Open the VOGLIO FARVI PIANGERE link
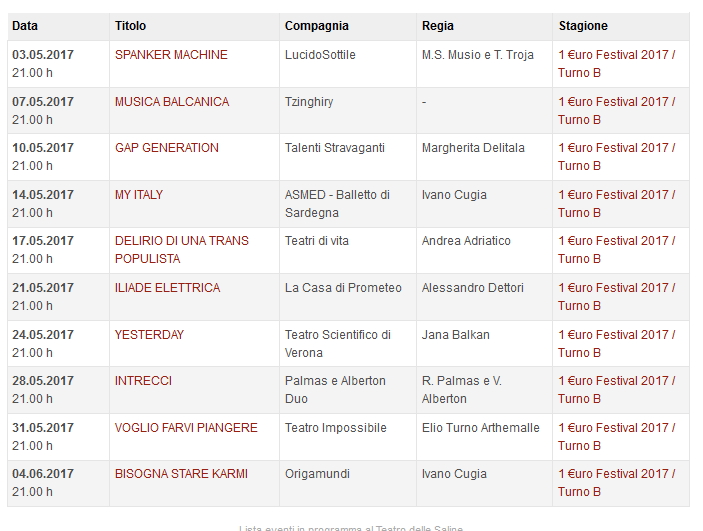This screenshot has height=531, width=703. (186, 428)
